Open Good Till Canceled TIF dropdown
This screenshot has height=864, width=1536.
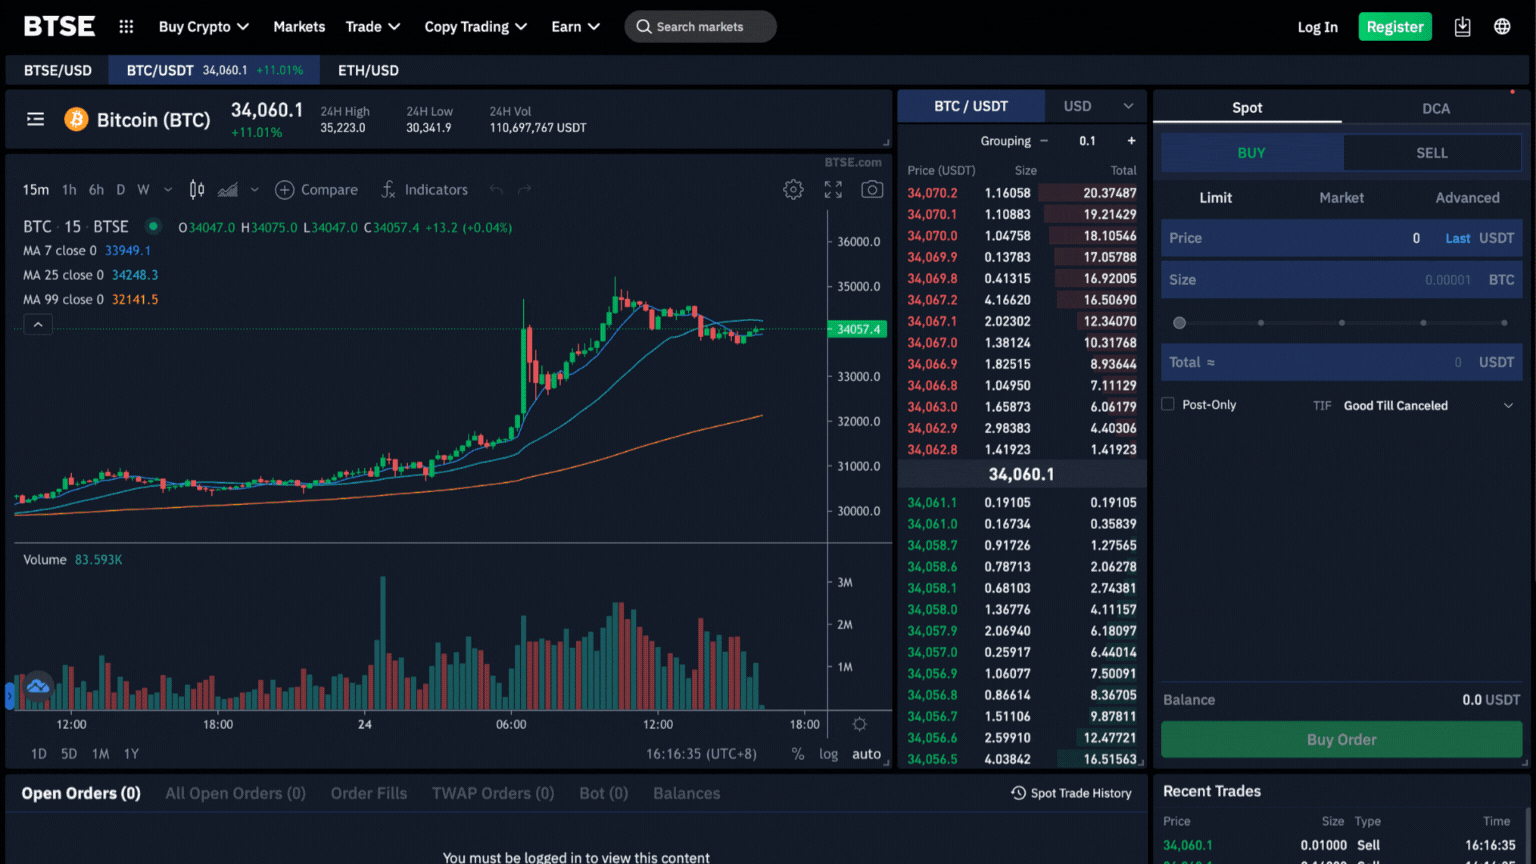[1429, 405]
